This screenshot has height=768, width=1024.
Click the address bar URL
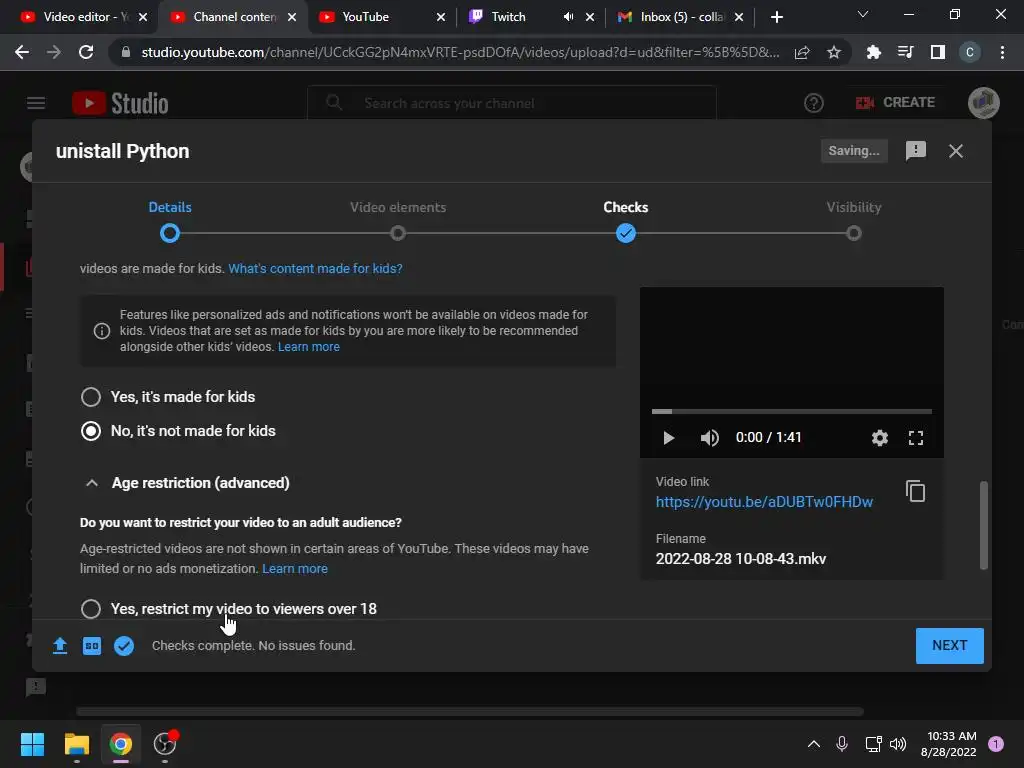click(x=460, y=52)
